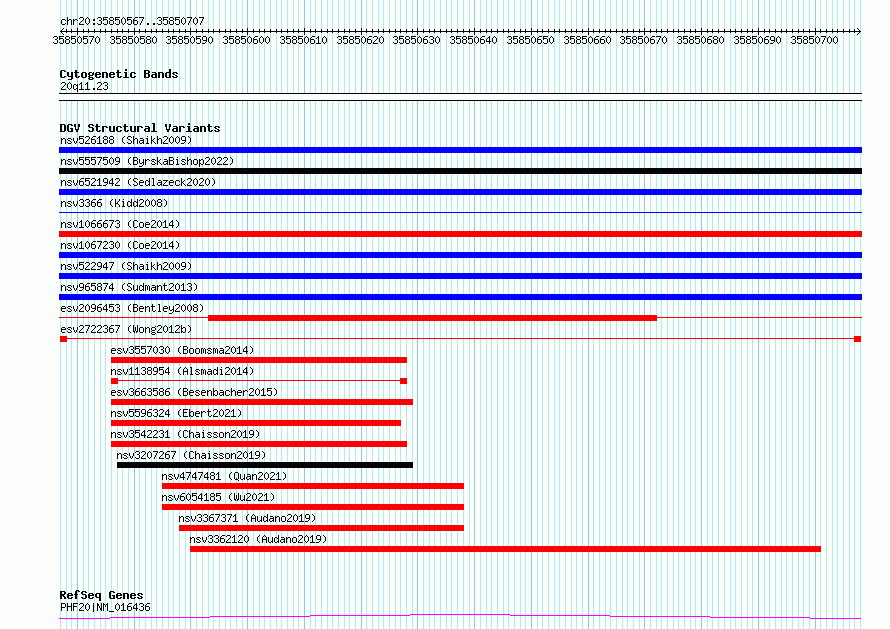The height and width of the screenshot is (629, 890).
Task: Click the red bar under nsv6054185
Action: [313, 507]
